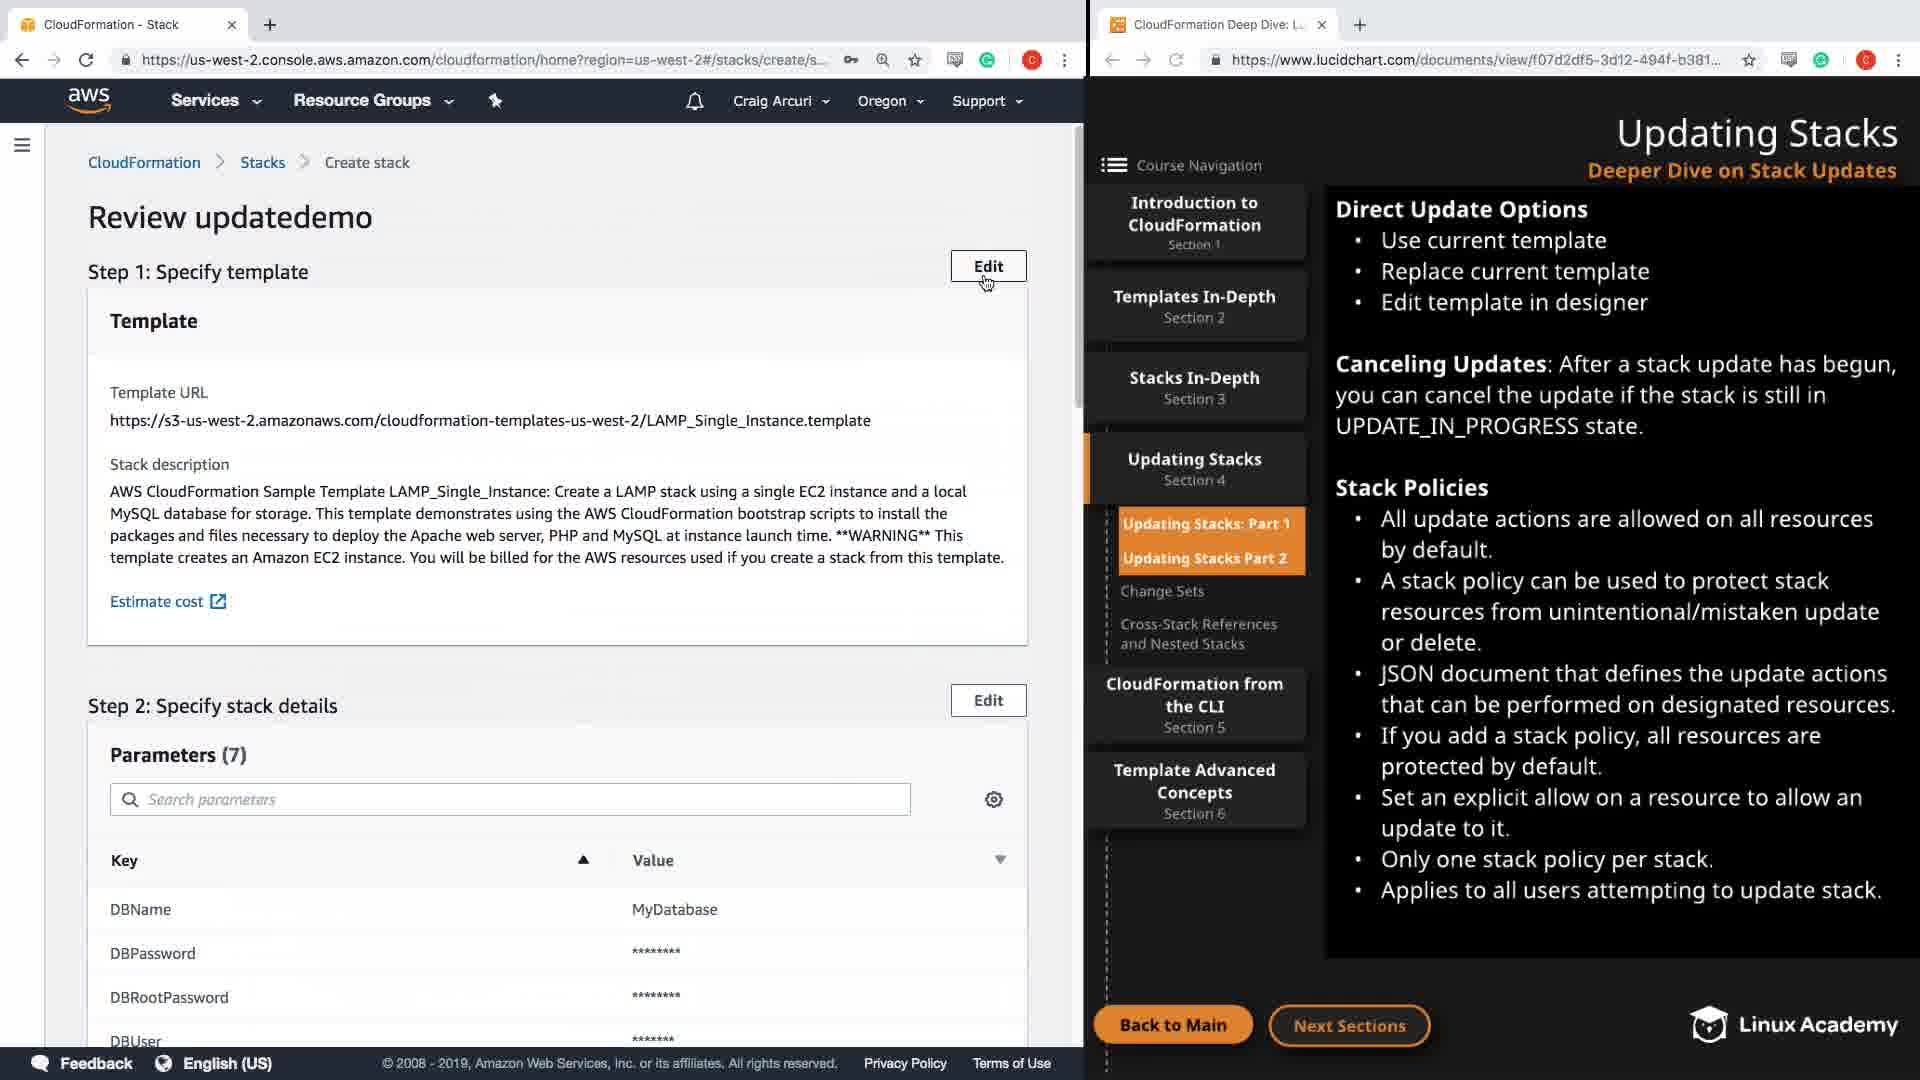
Task: Open the AWS hamburger side menu
Action: click(22, 146)
